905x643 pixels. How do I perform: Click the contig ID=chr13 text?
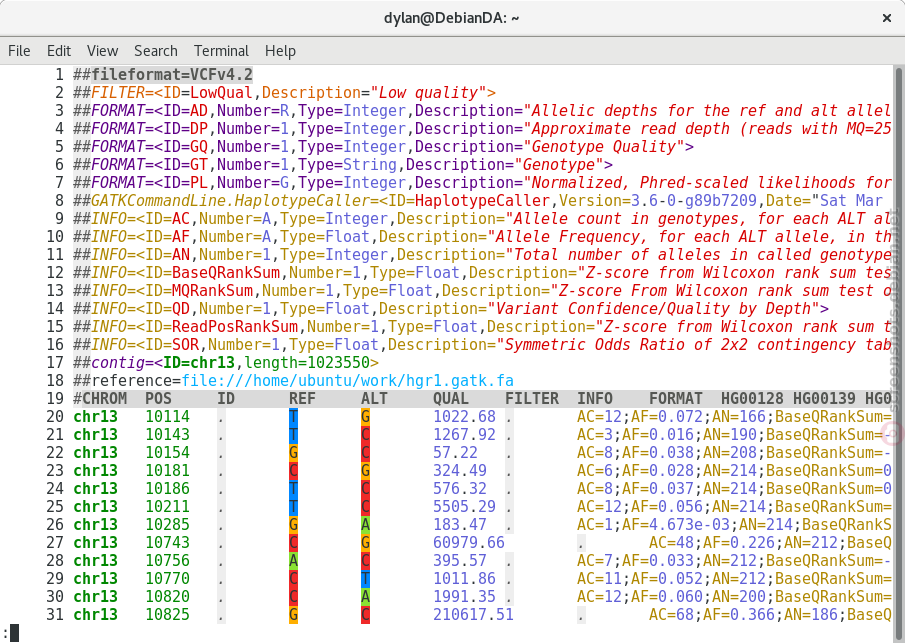click(x=199, y=362)
